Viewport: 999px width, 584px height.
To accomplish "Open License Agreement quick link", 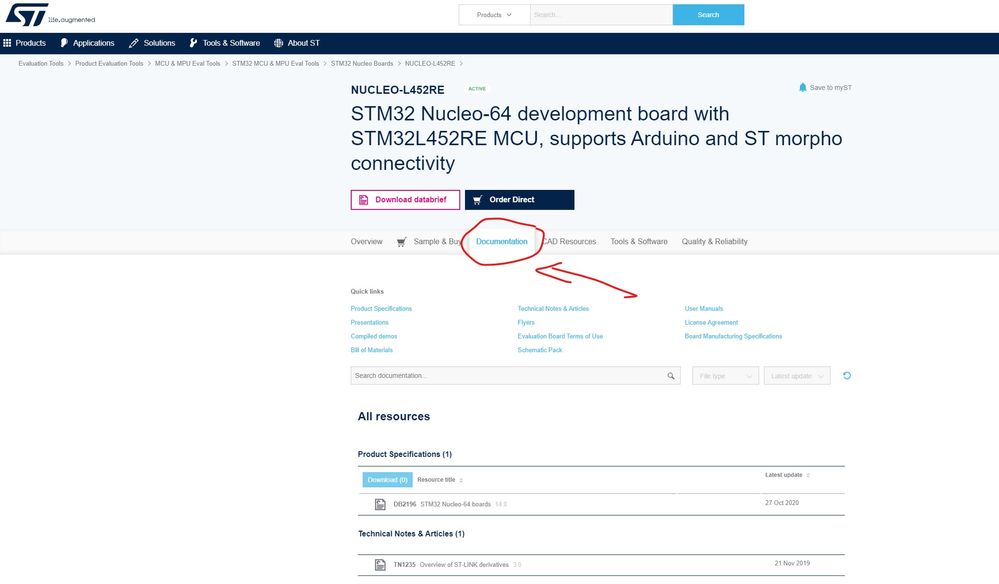I will click(711, 323).
